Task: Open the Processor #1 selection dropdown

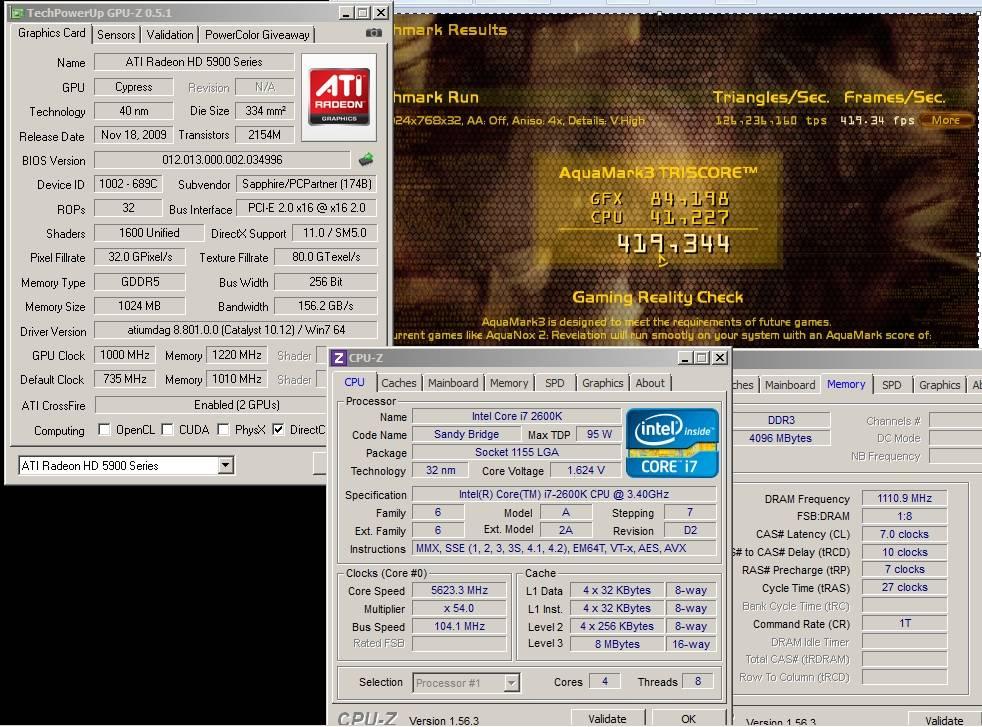Action: 512,683
